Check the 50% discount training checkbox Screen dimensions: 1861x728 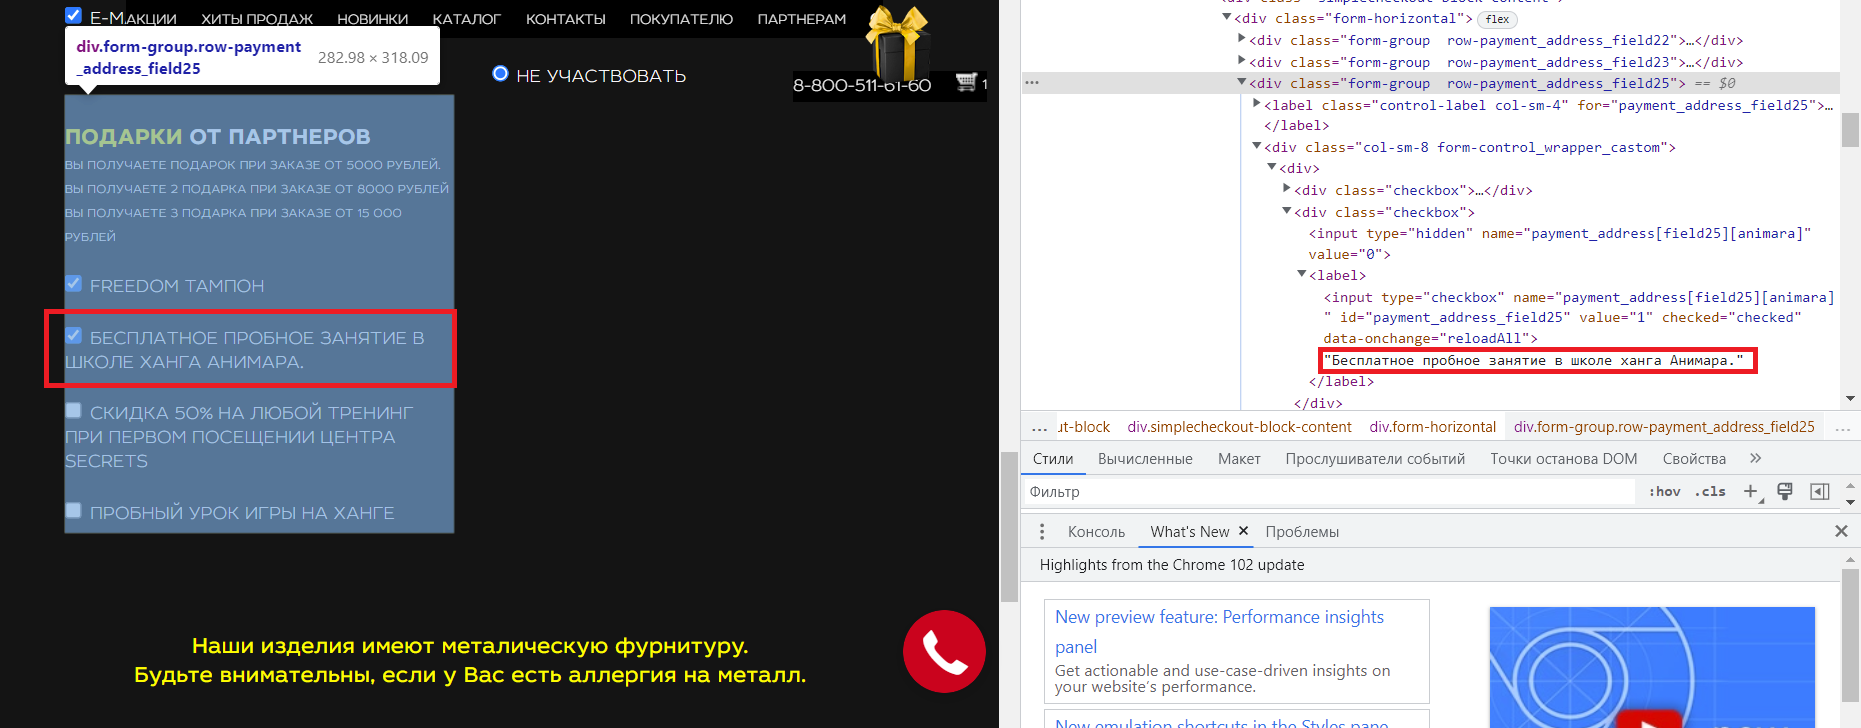pyautogui.click(x=74, y=411)
